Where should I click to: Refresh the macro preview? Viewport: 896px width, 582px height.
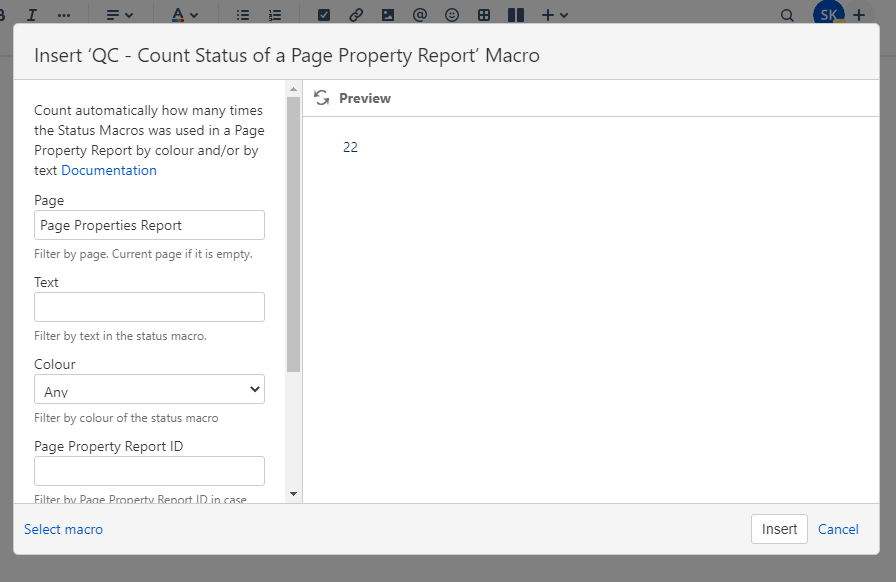320,97
